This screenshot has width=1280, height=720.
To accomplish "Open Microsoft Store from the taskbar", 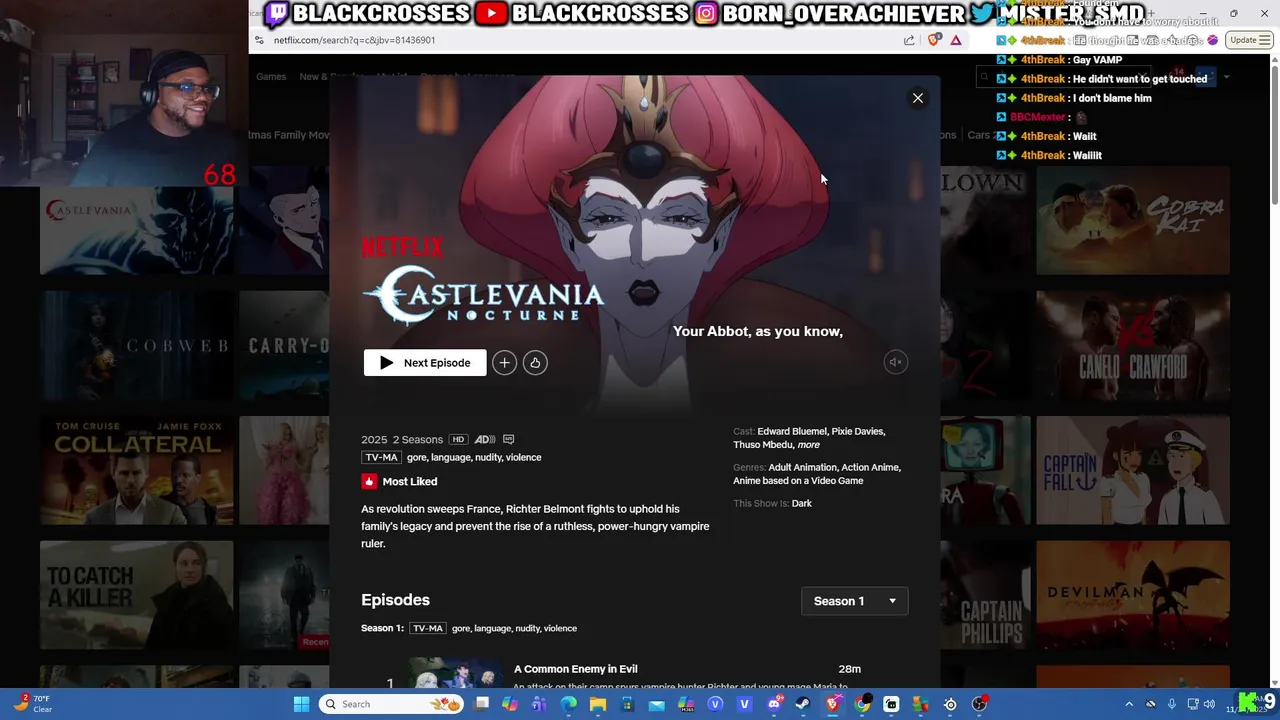I will tap(627, 704).
